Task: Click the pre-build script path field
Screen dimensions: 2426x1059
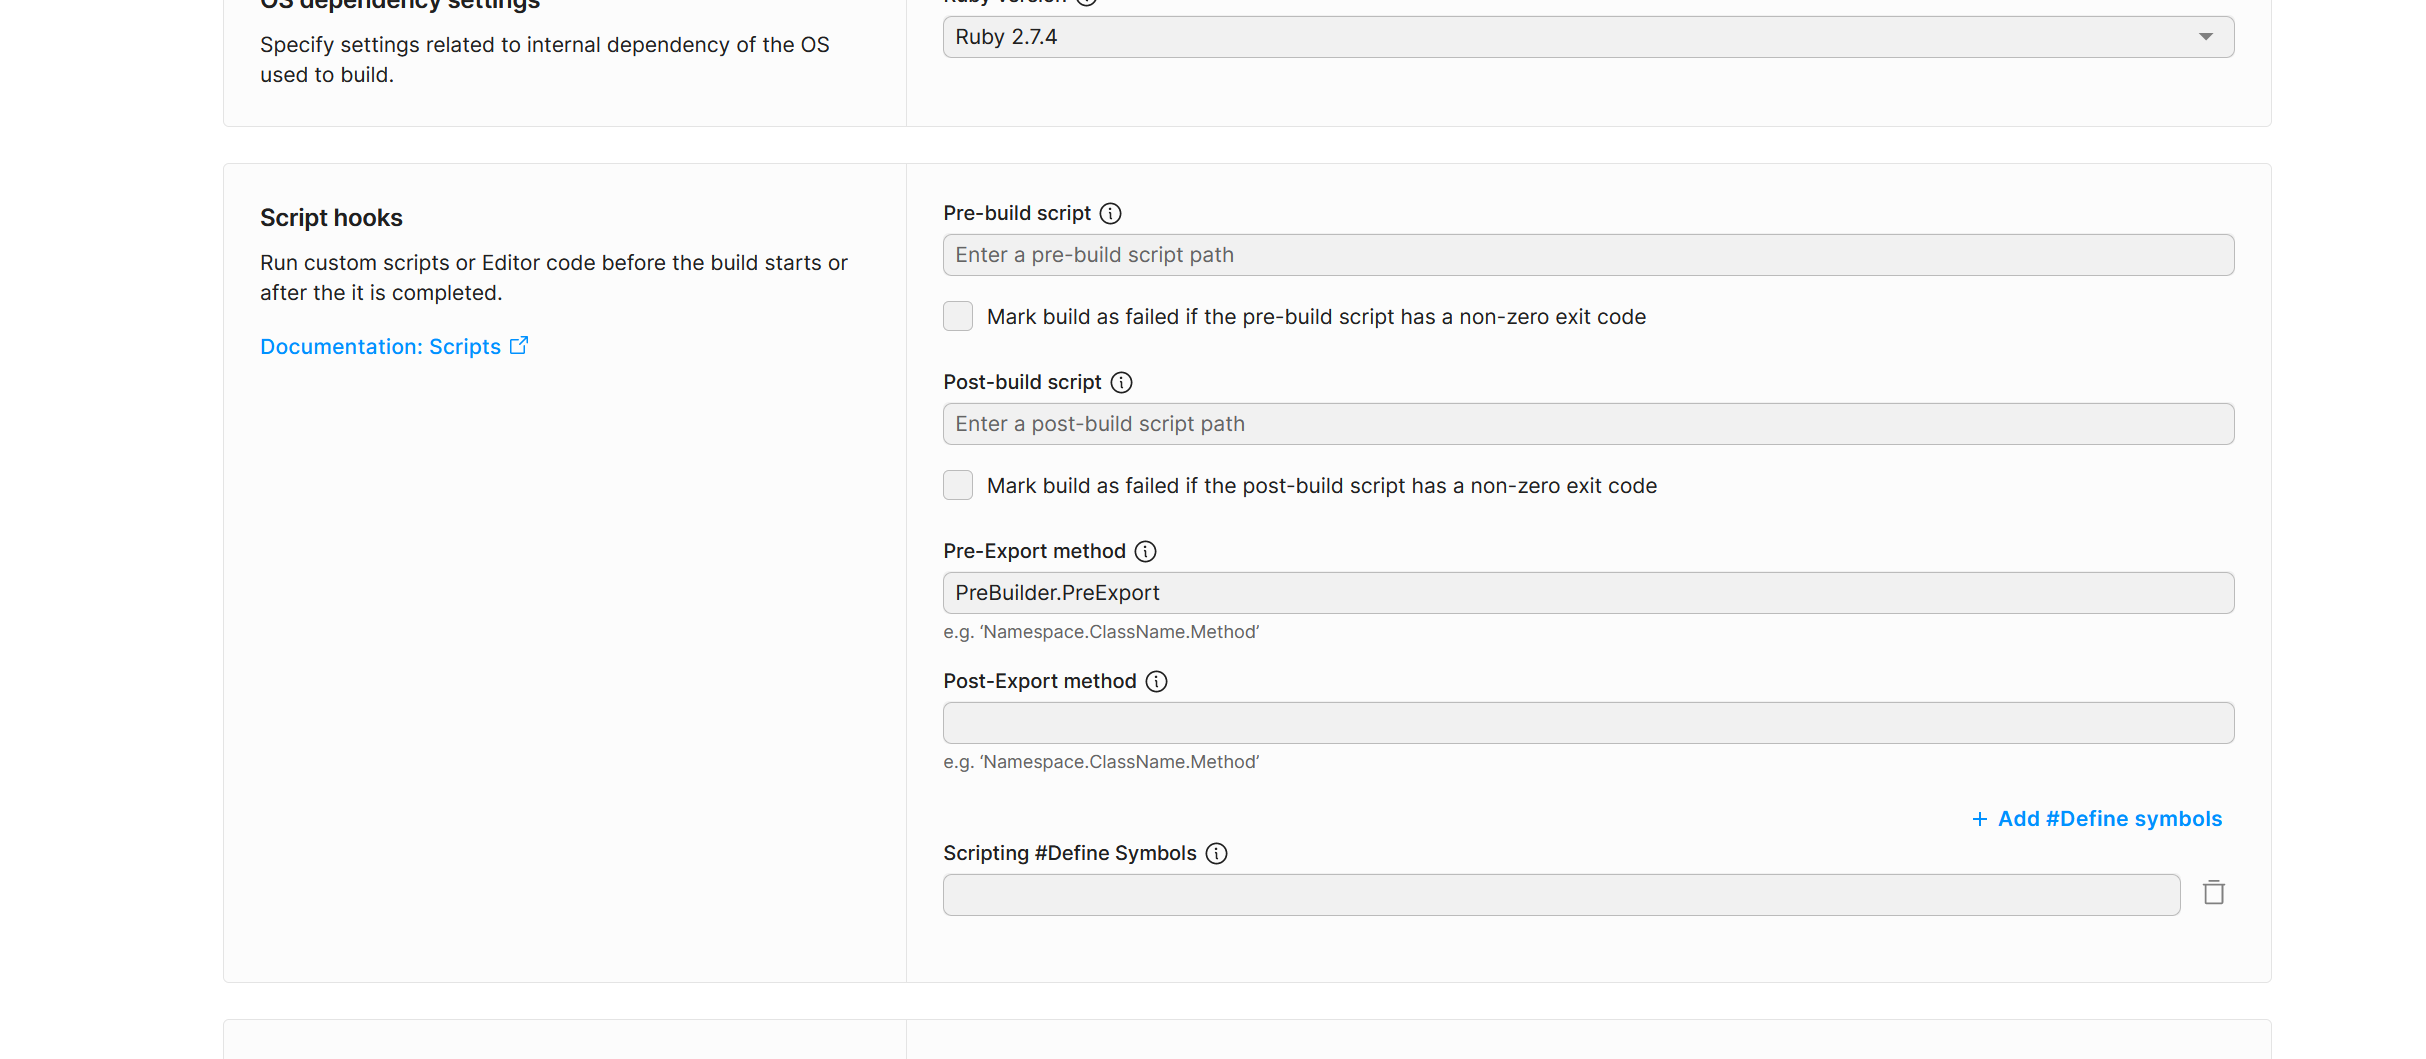Action: point(1587,255)
